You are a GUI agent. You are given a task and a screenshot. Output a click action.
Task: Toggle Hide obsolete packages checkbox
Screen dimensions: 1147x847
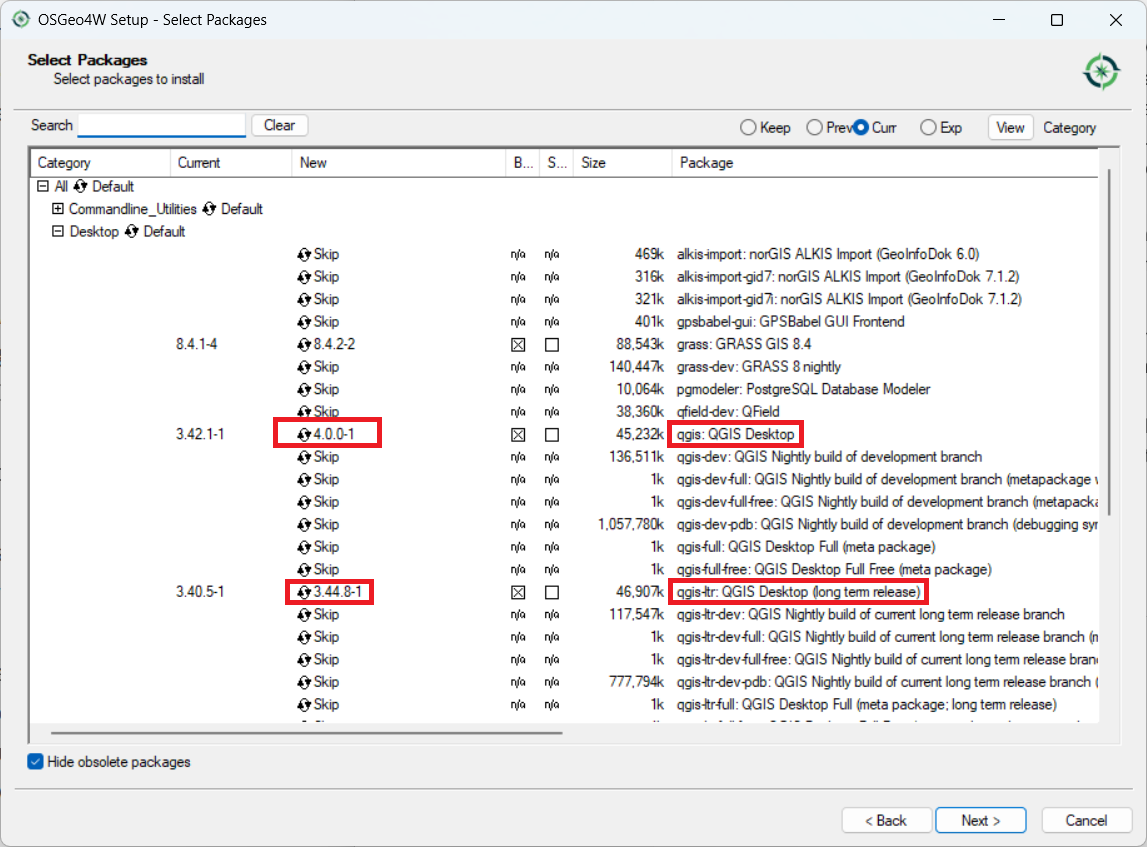37,762
